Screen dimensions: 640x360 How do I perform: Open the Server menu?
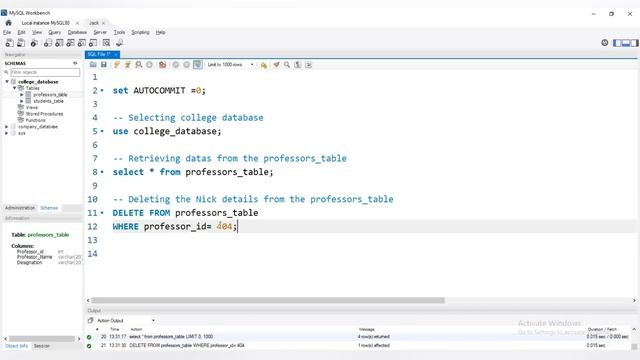(x=100, y=32)
